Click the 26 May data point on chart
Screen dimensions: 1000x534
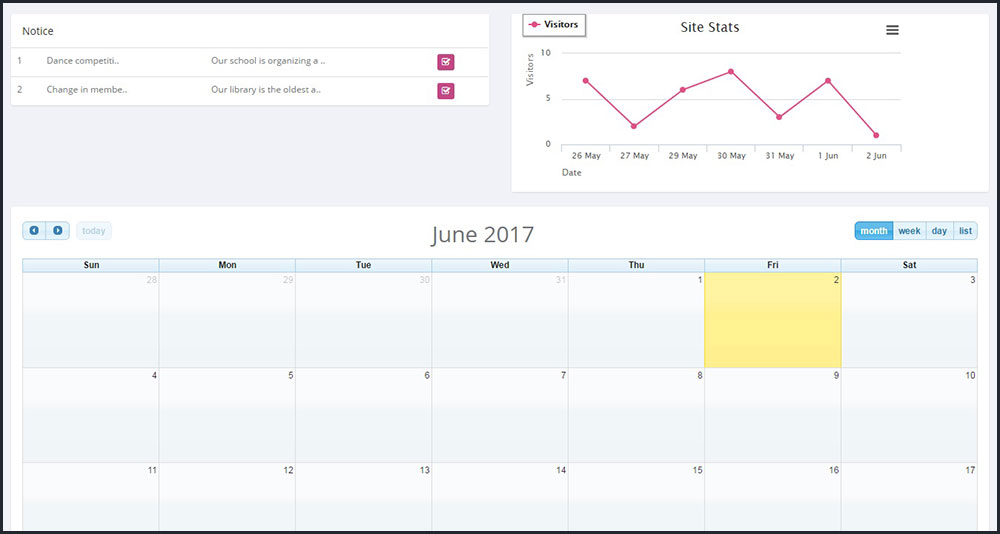(585, 80)
